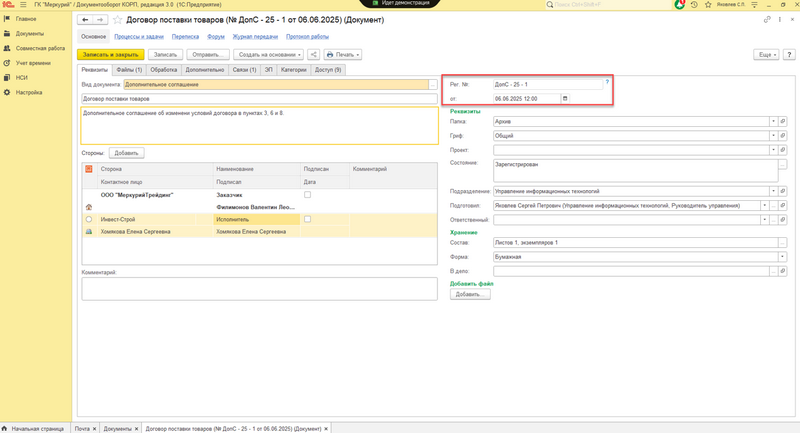This screenshot has width=800, height=433.
Task: Click the back navigation arrow
Action: tap(84, 20)
